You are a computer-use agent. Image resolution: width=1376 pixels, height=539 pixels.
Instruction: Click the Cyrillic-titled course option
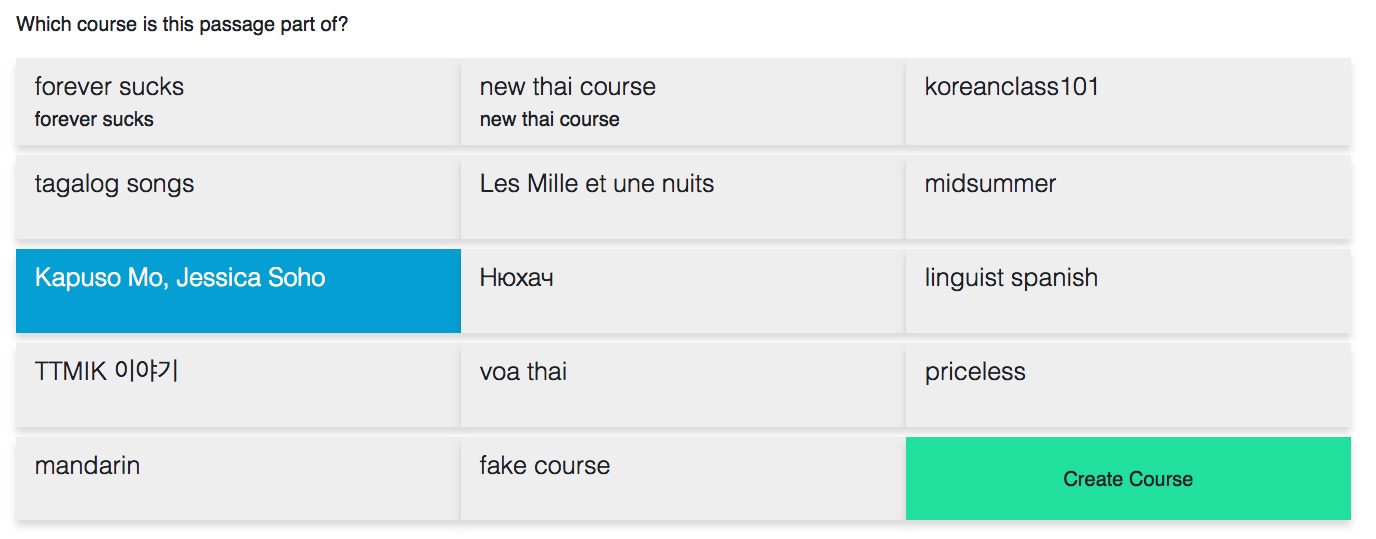point(517,278)
